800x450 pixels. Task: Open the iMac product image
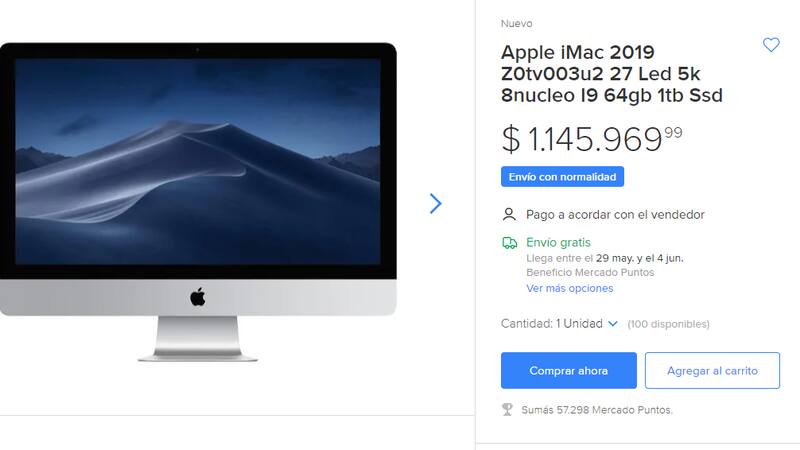[198, 203]
